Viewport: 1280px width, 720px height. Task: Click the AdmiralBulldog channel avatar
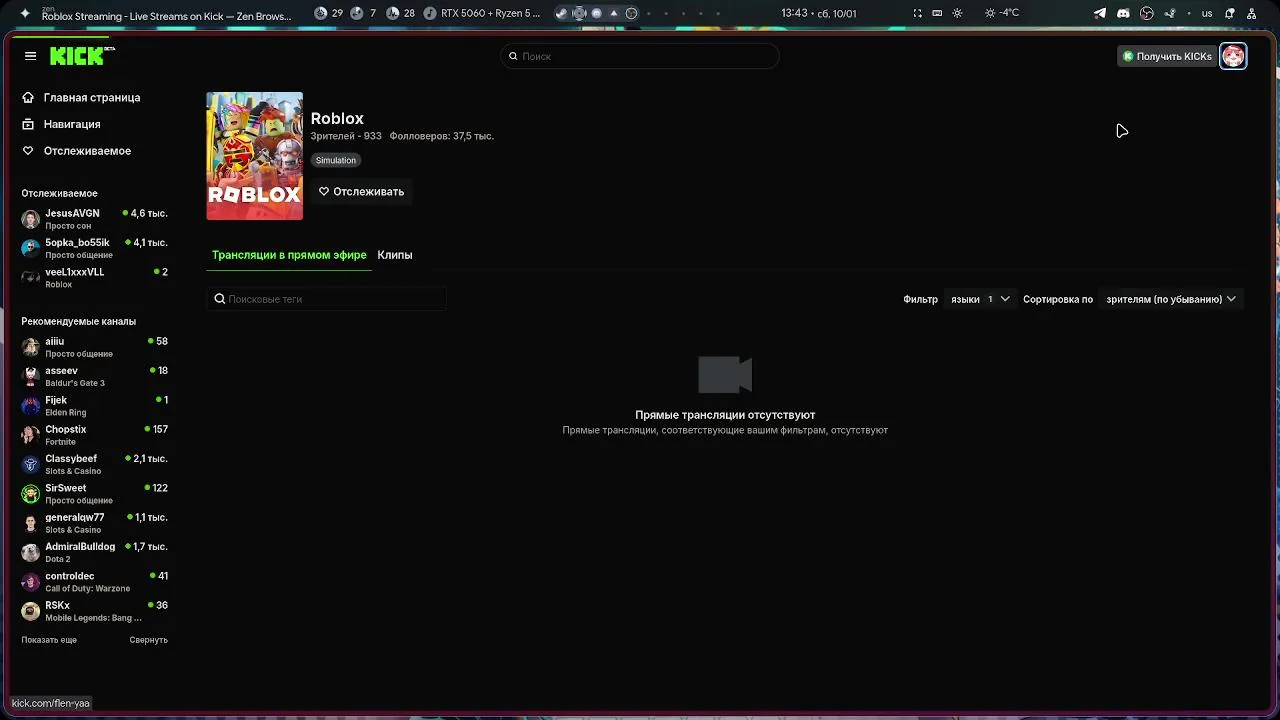click(31, 552)
